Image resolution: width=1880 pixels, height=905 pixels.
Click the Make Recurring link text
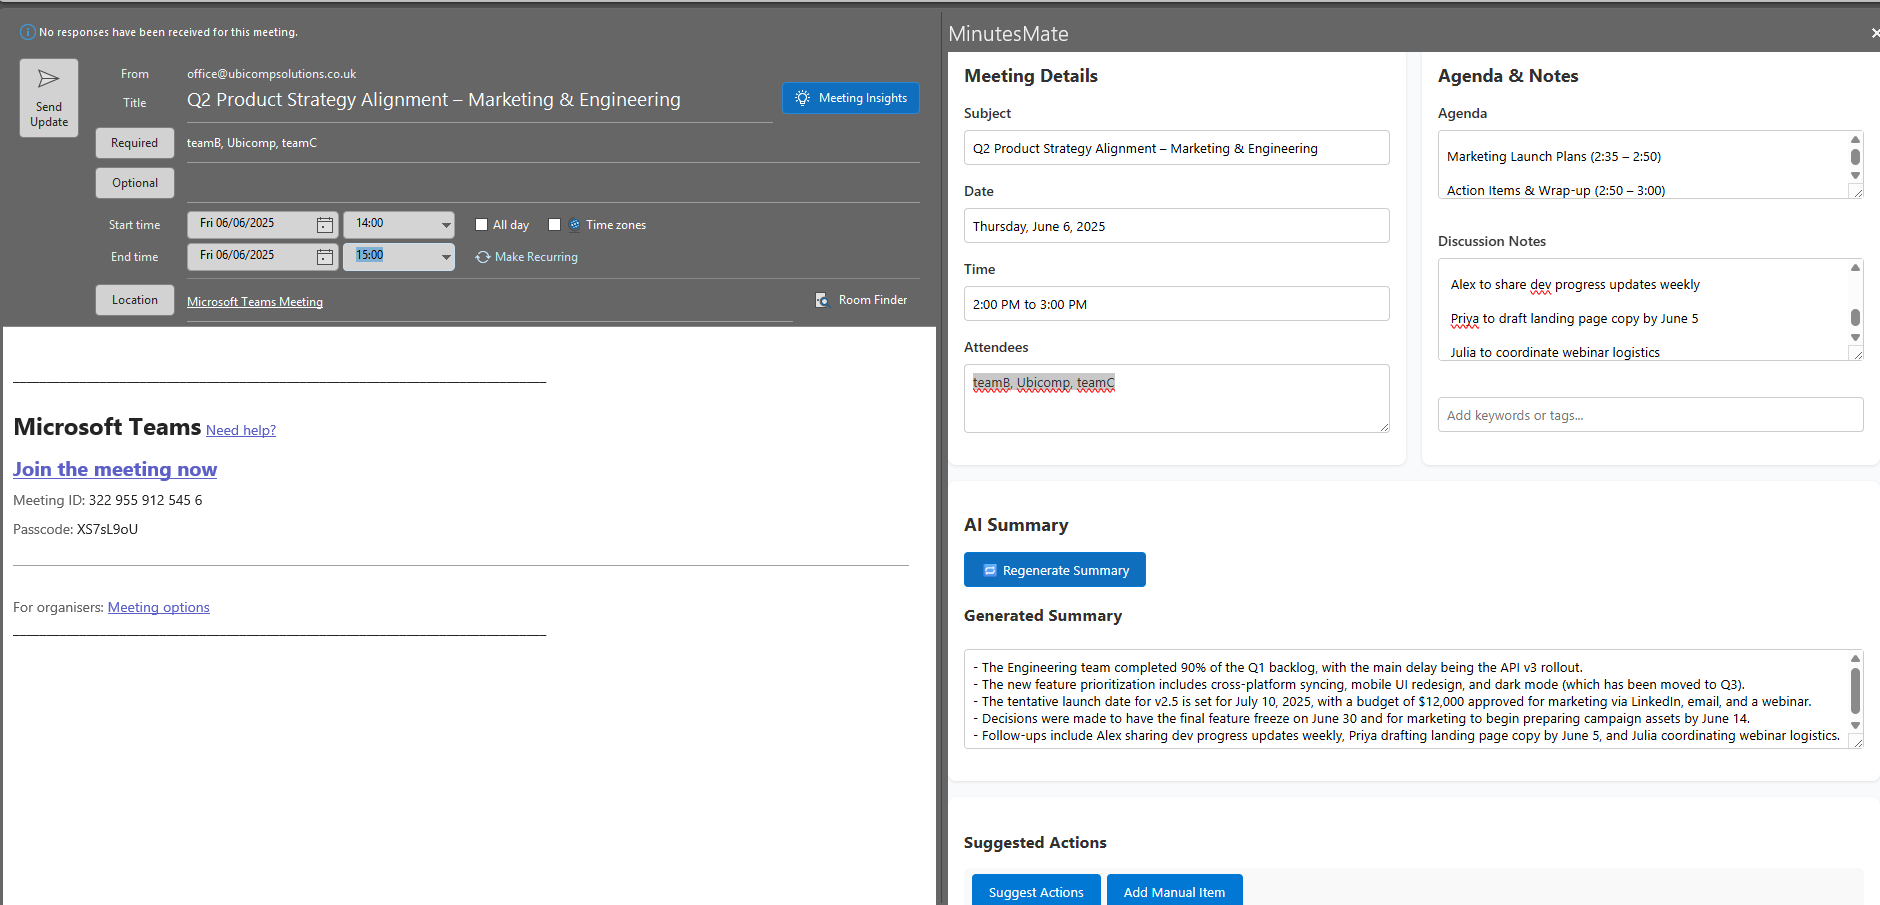[536, 257]
